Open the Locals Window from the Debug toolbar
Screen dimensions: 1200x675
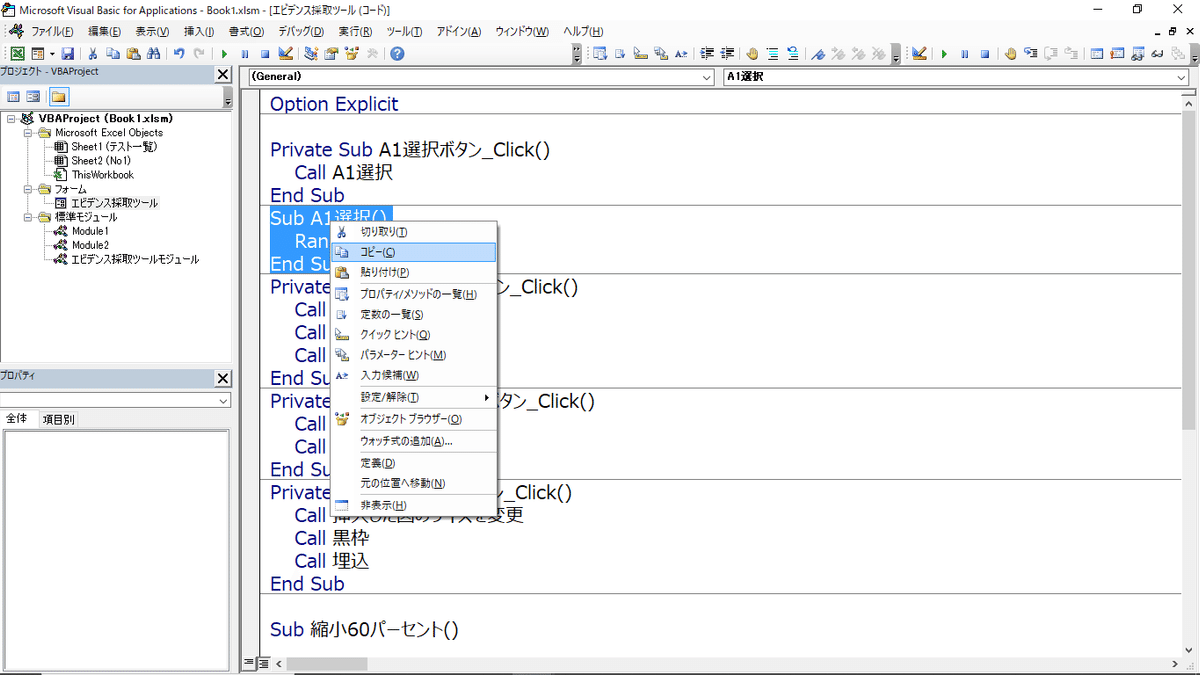click(1095, 53)
